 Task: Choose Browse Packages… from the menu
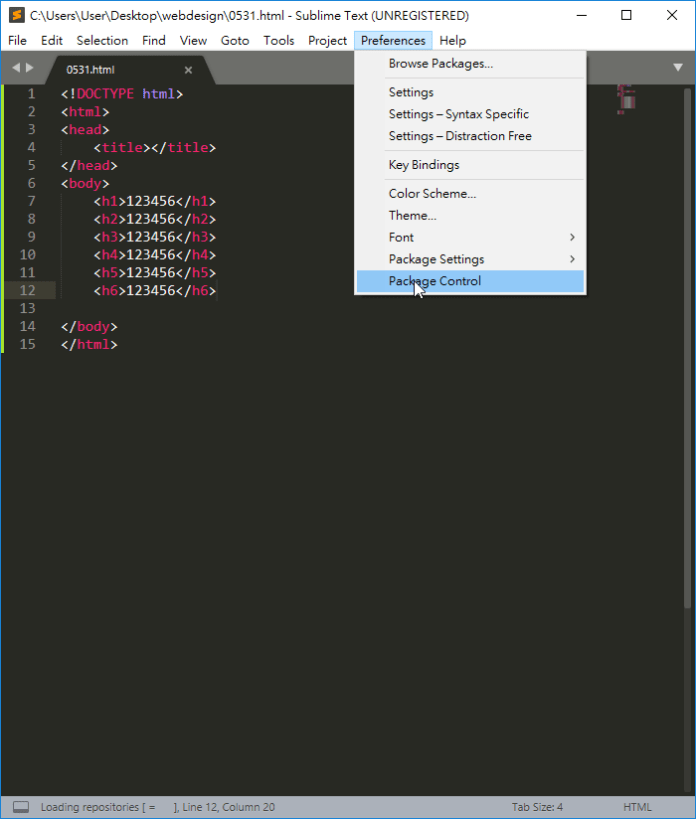click(x=440, y=63)
